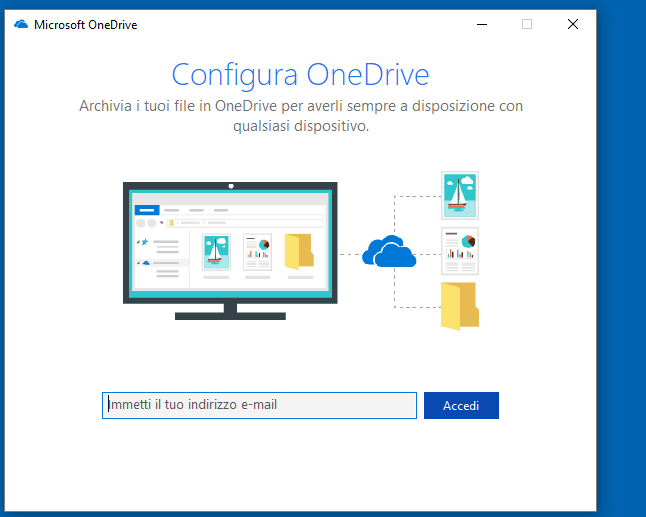Image resolution: width=646 pixels, height=517 pixels.
Task: Click the "Configura OneDrive" heading
Action: tap(300, 75)
